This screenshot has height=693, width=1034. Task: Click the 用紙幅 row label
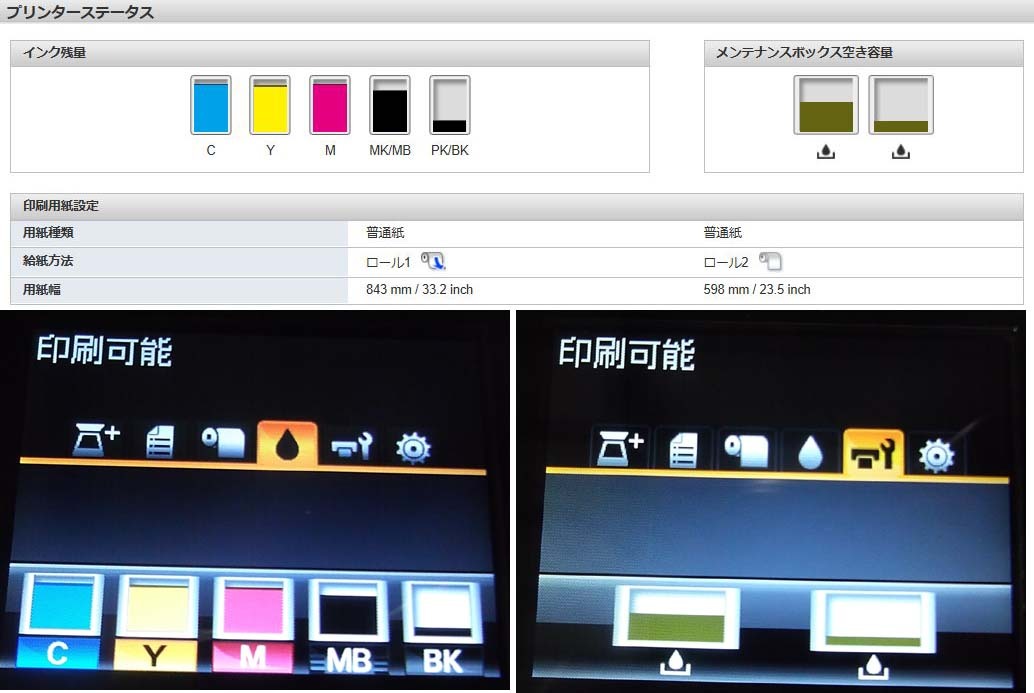[x=42, y=289]
